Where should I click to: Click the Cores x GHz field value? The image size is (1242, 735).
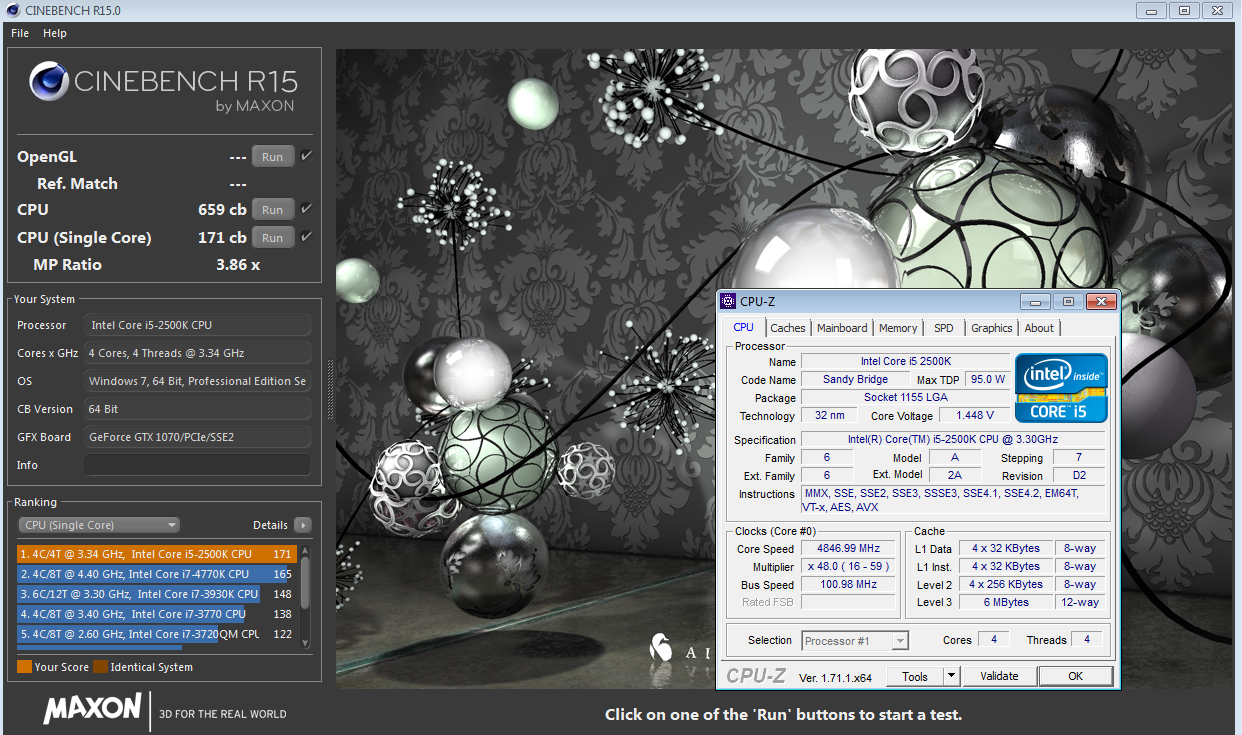click(x=197, y=353)
